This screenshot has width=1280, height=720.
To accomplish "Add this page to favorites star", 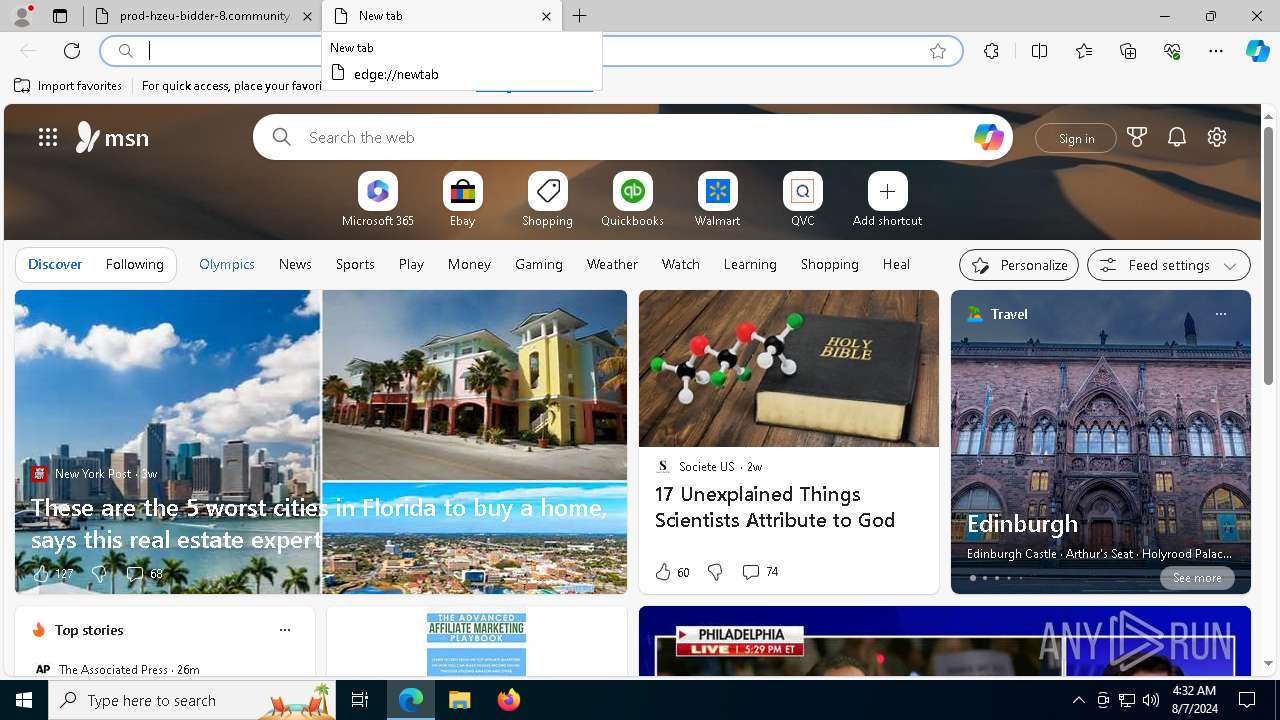I will pyautogui.click(x=937, y=51).
